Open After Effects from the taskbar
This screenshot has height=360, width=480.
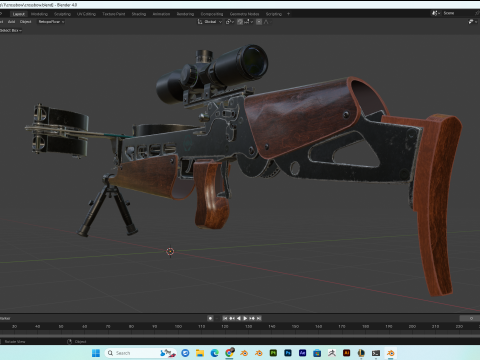pyautogui.click(x=302, y=353)
